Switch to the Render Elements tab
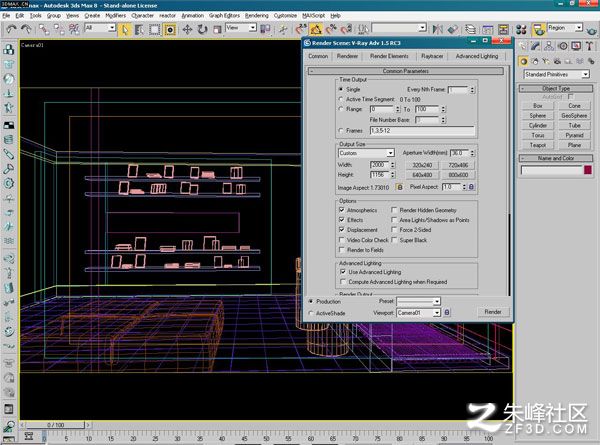This screenshot has width=600, height=445. (x=389, y=56)
